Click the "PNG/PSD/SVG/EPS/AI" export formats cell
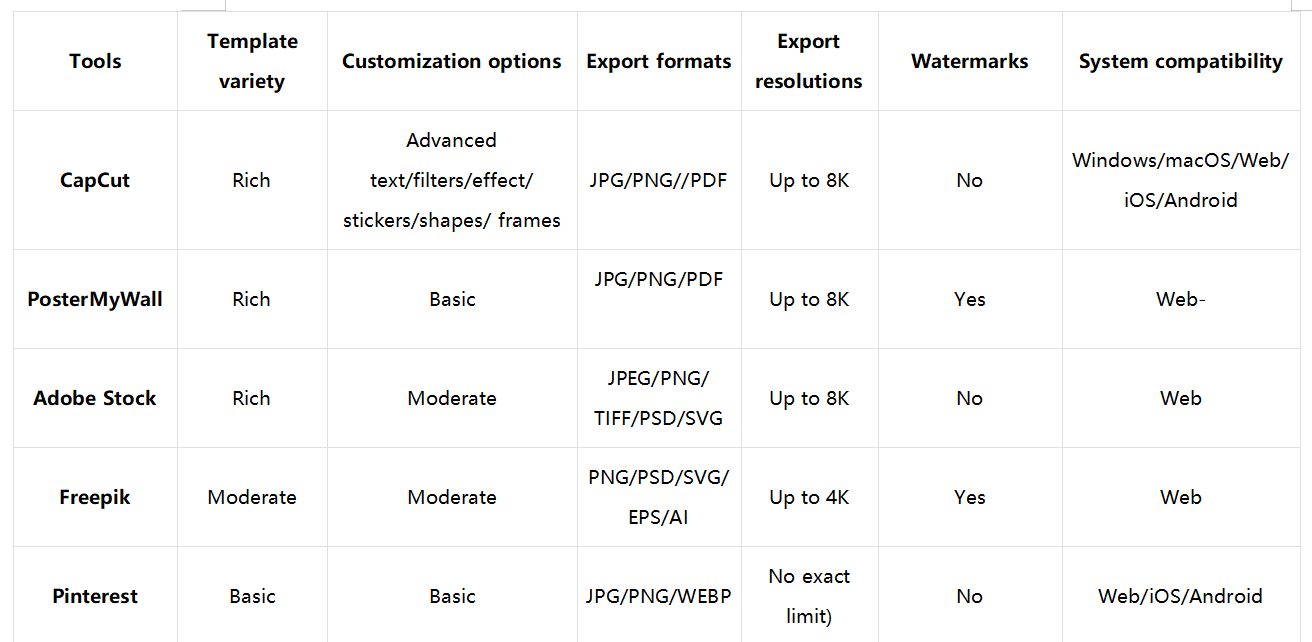Screen dimensions: 1312x642 (x=658, y=497)
